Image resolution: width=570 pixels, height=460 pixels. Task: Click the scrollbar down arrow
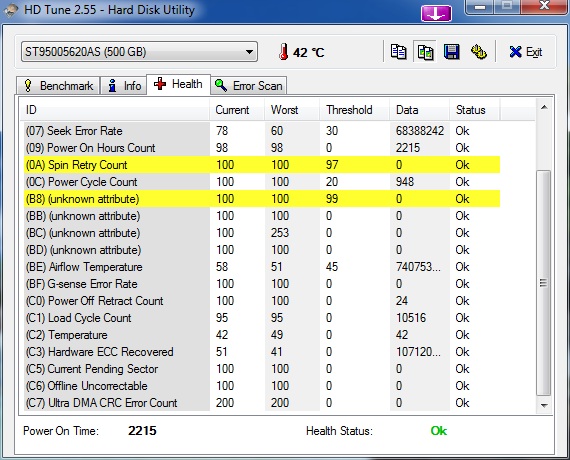coord(544,405)
